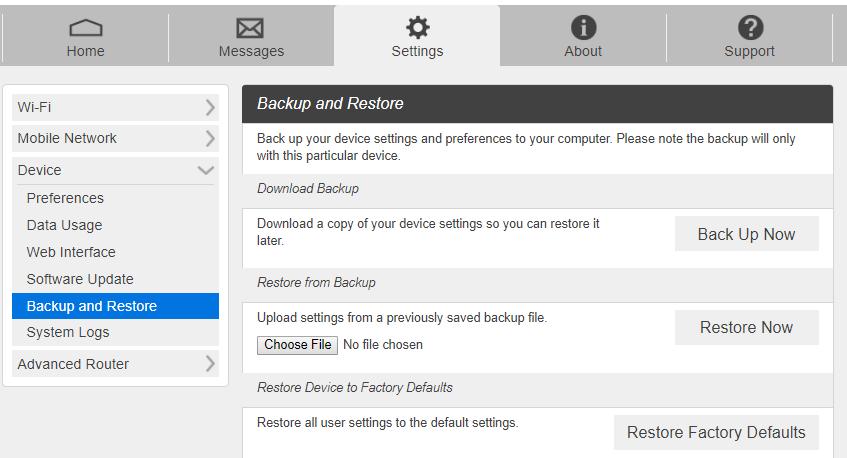This screenshot has height=458, width=847.
Task: Click the Restore Now button
Action: tap(746, 327)
